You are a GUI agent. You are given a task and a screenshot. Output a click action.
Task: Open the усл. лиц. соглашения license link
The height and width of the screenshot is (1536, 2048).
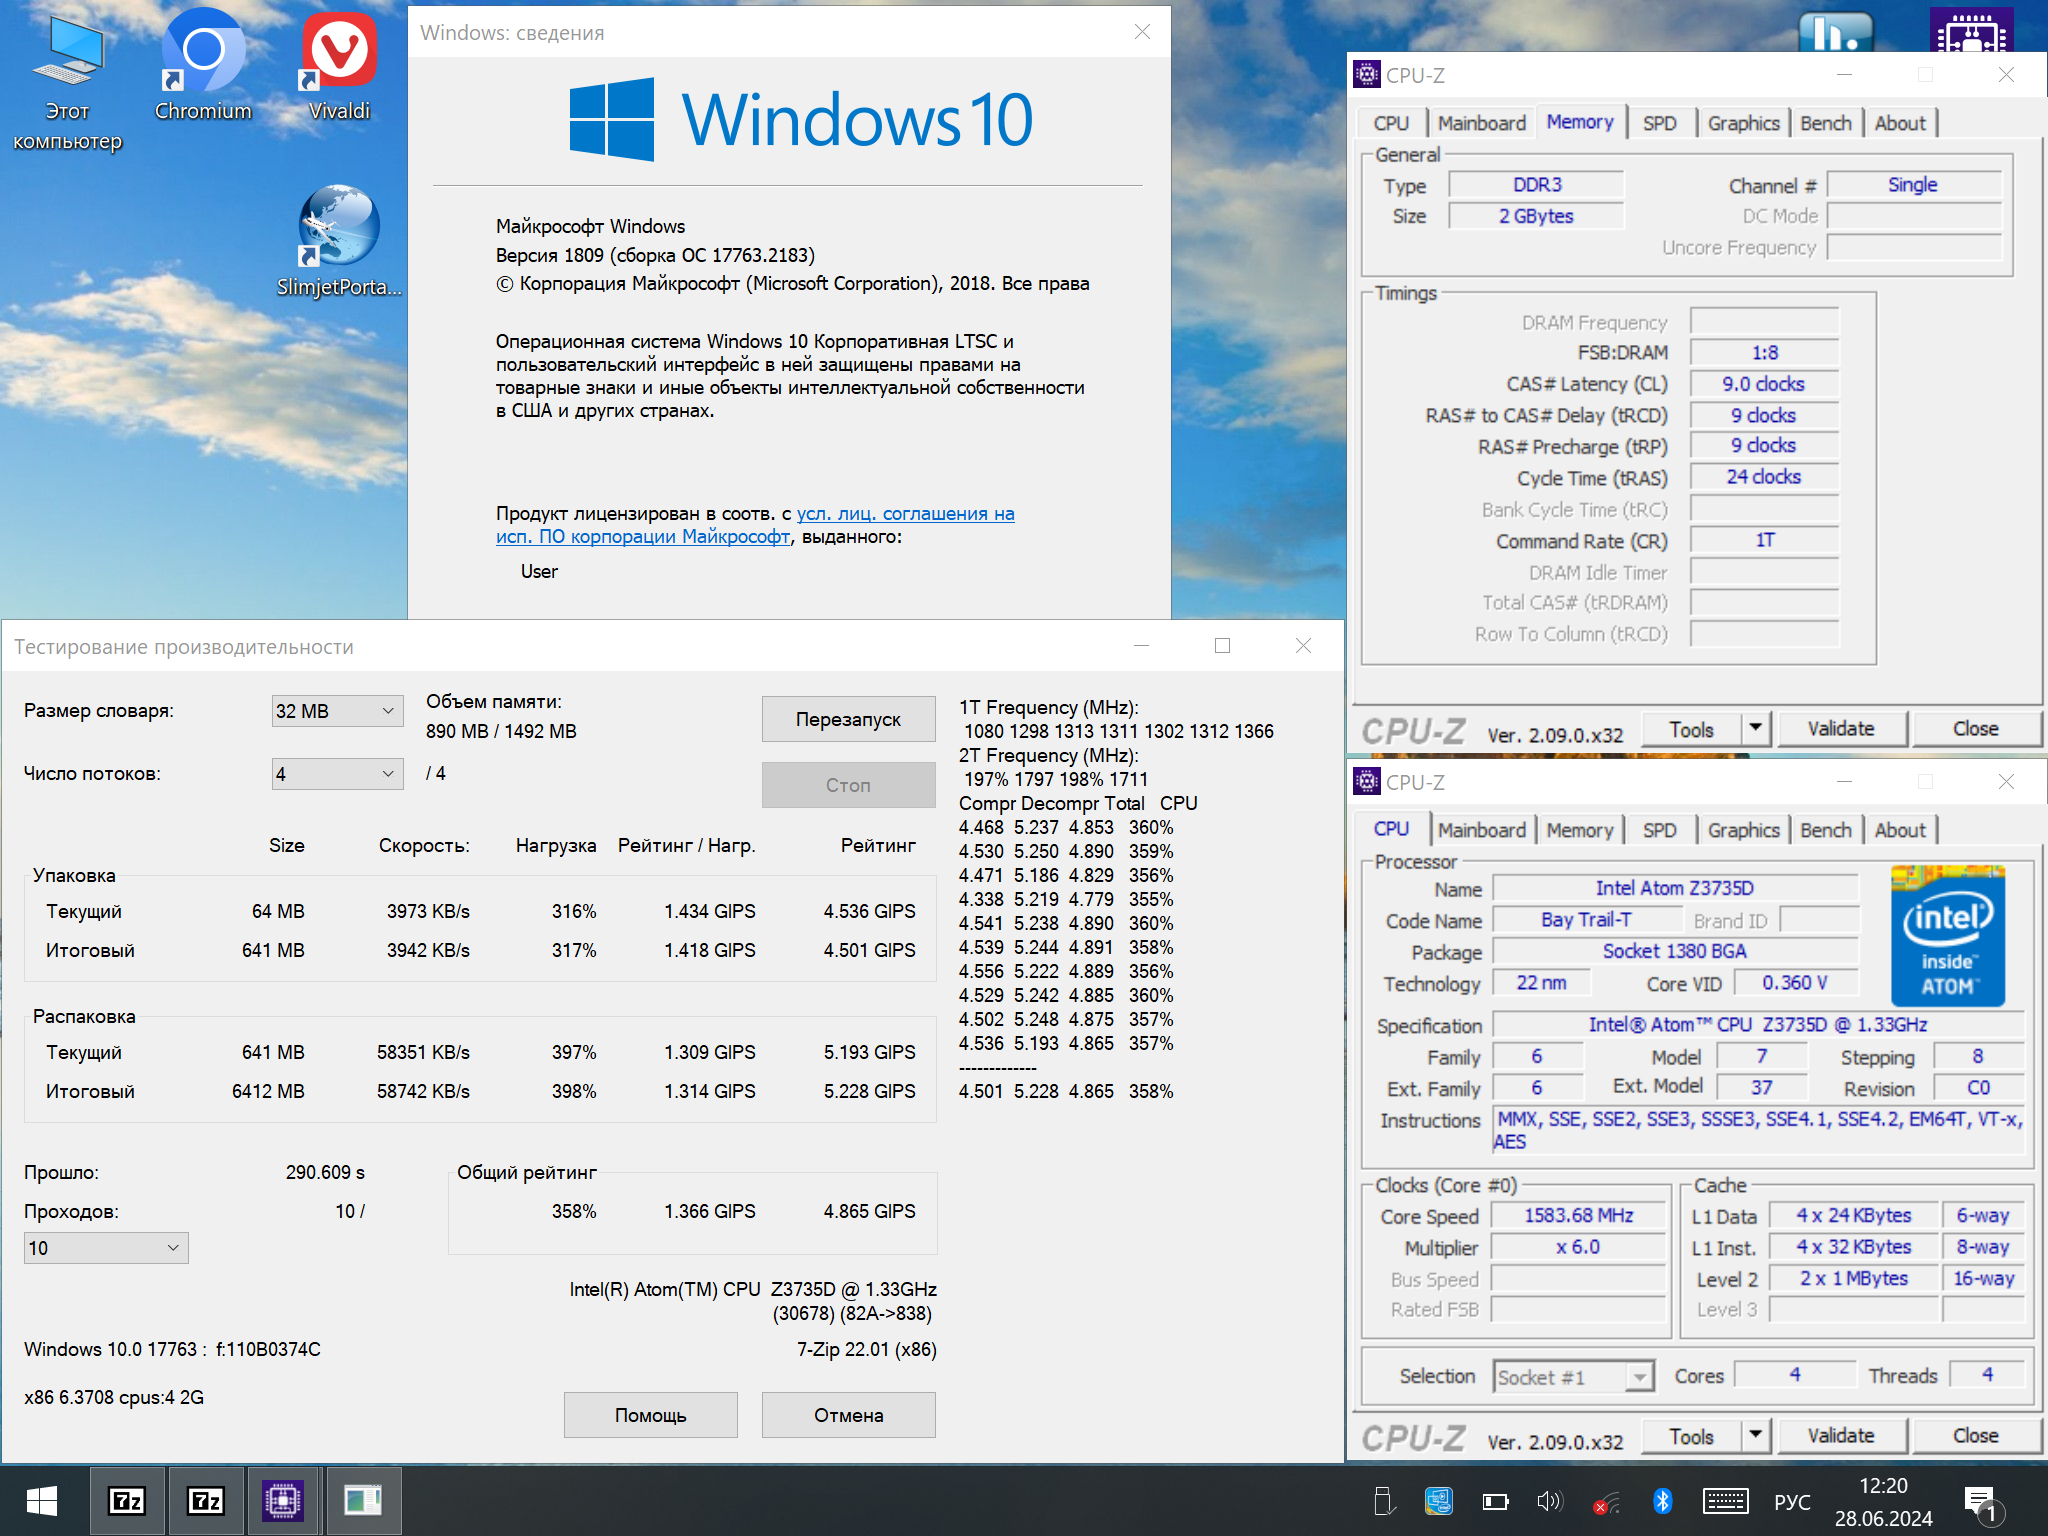click(x=905, y=513)
